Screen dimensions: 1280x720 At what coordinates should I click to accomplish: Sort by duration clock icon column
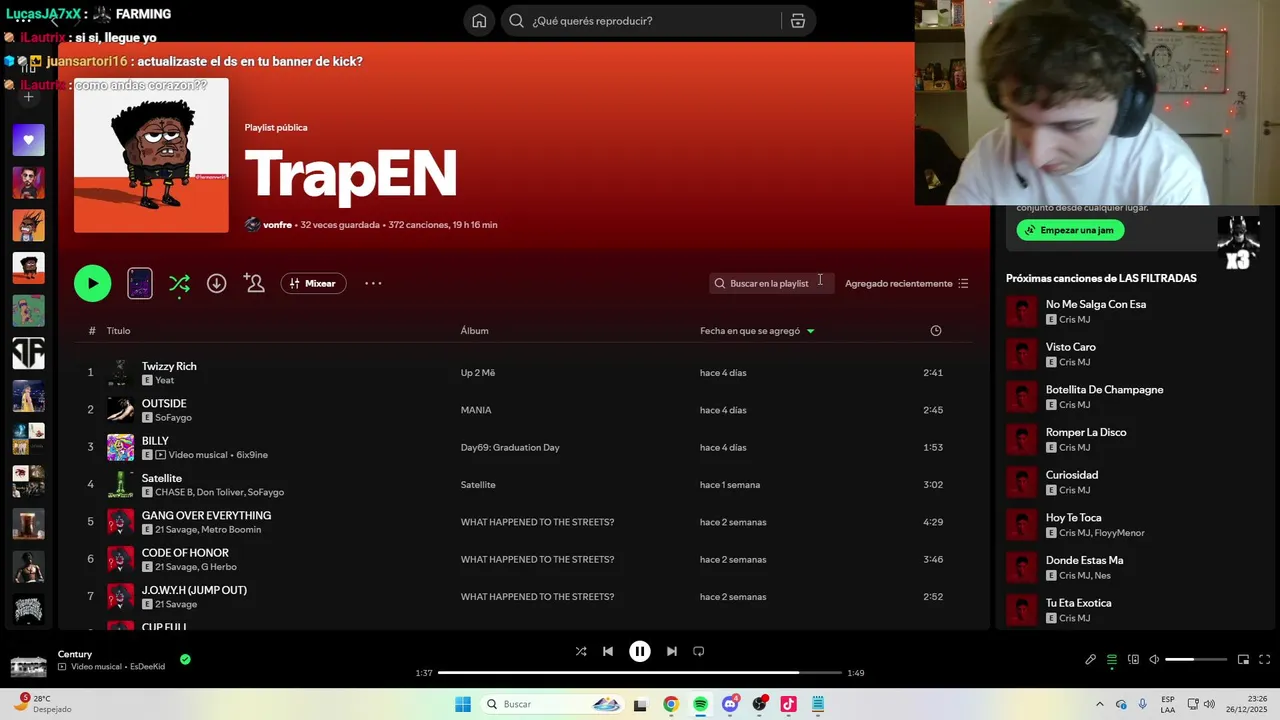(936, 331)
